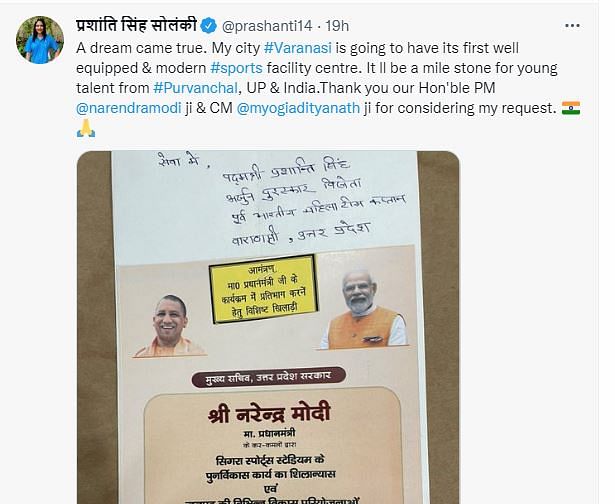Open the attached invitation card image
Viewport: 615px width, 504px height.
(x=268, y=327)
